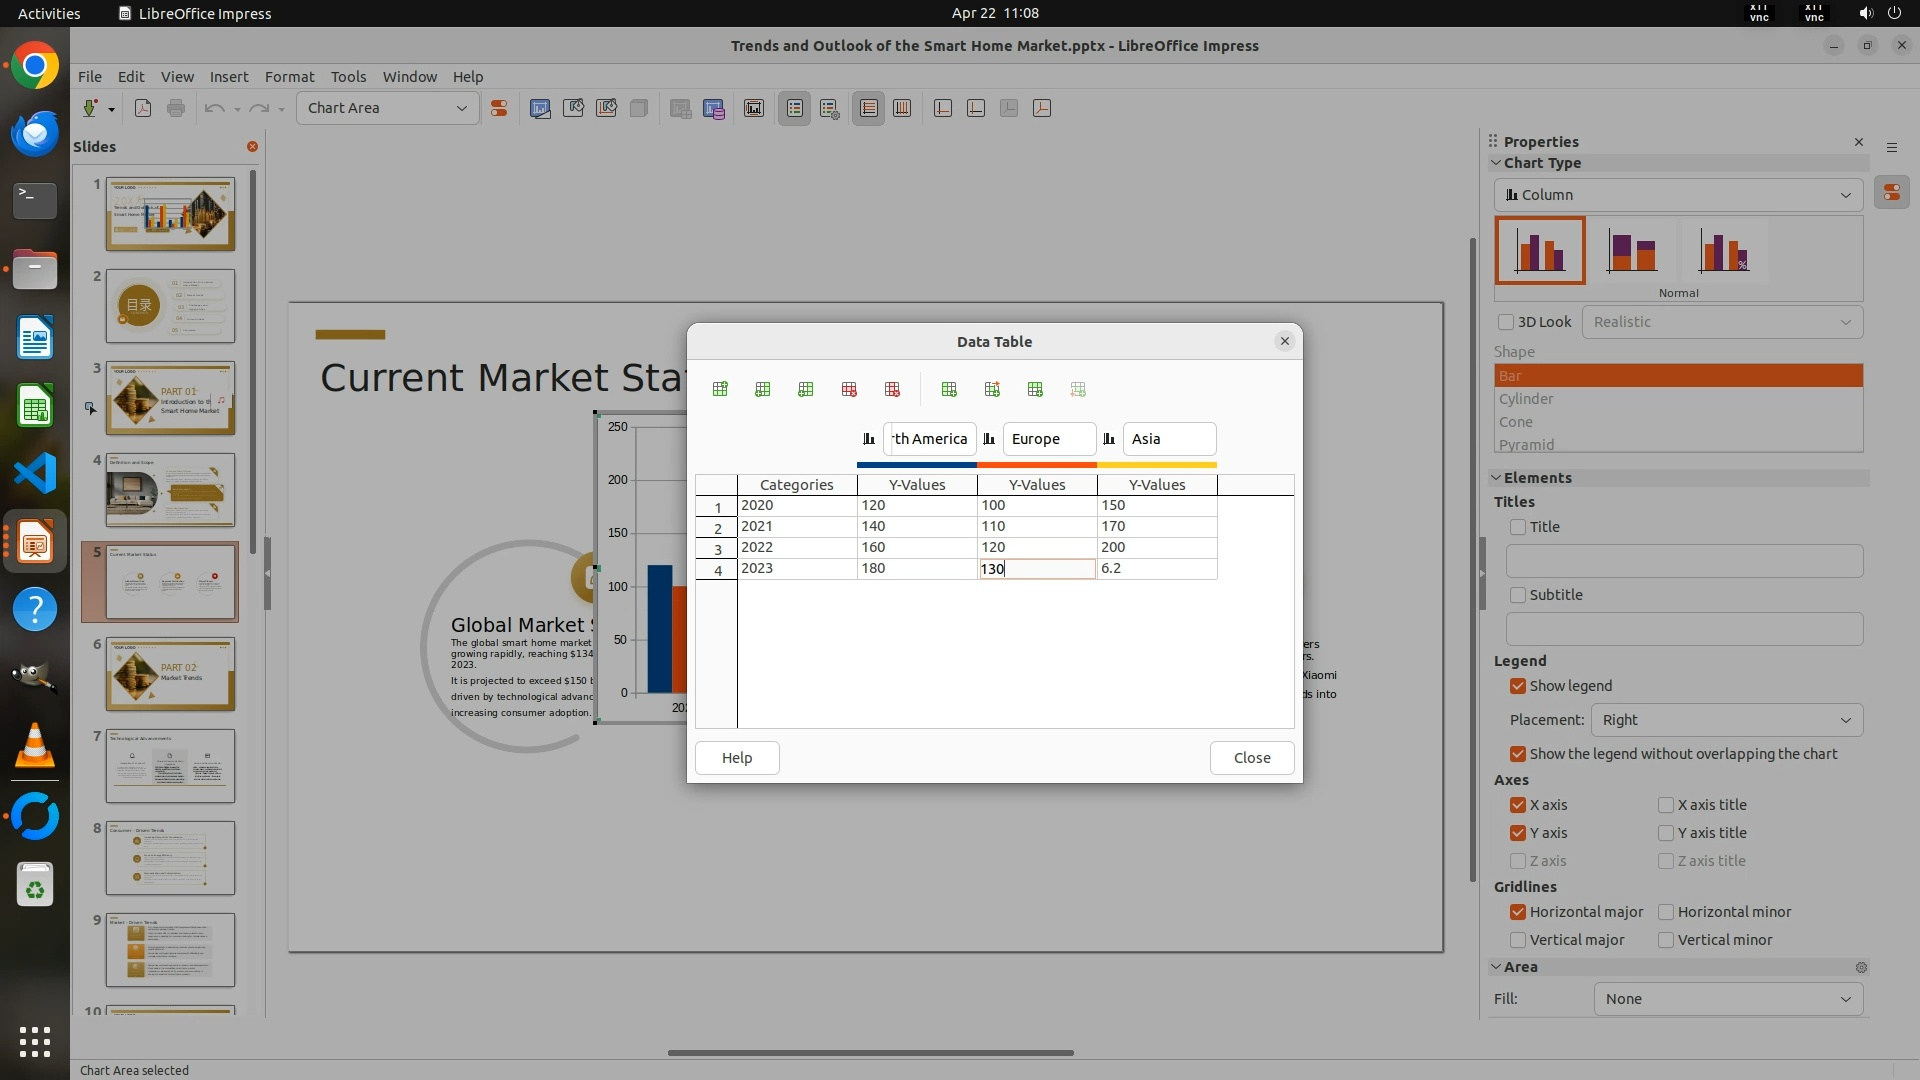
Task: Click the Insert Series icon
Action: (763, 390)
